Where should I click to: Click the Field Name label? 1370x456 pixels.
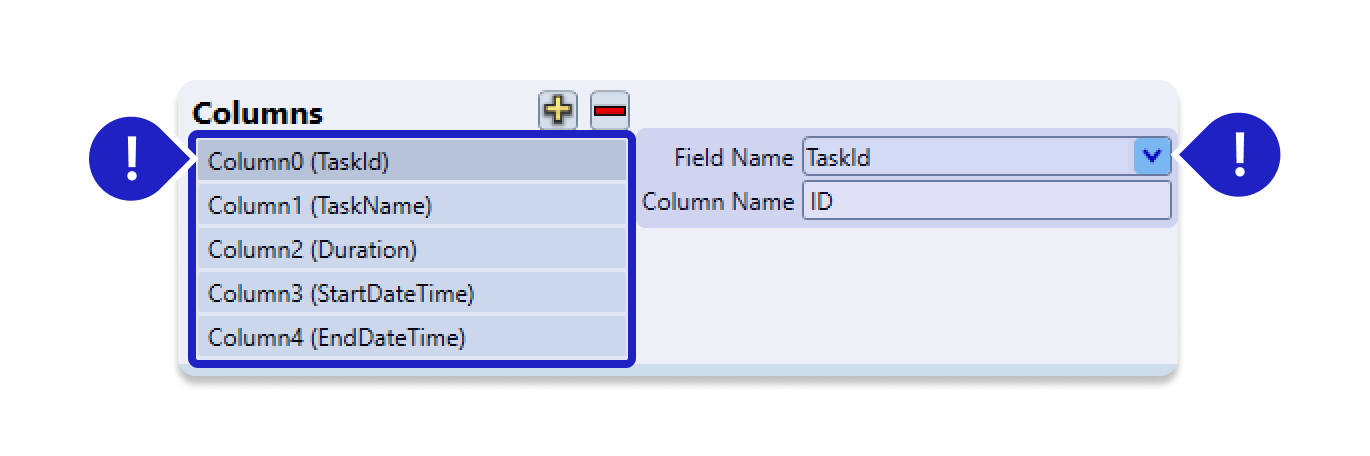click(x=733, y=157)
